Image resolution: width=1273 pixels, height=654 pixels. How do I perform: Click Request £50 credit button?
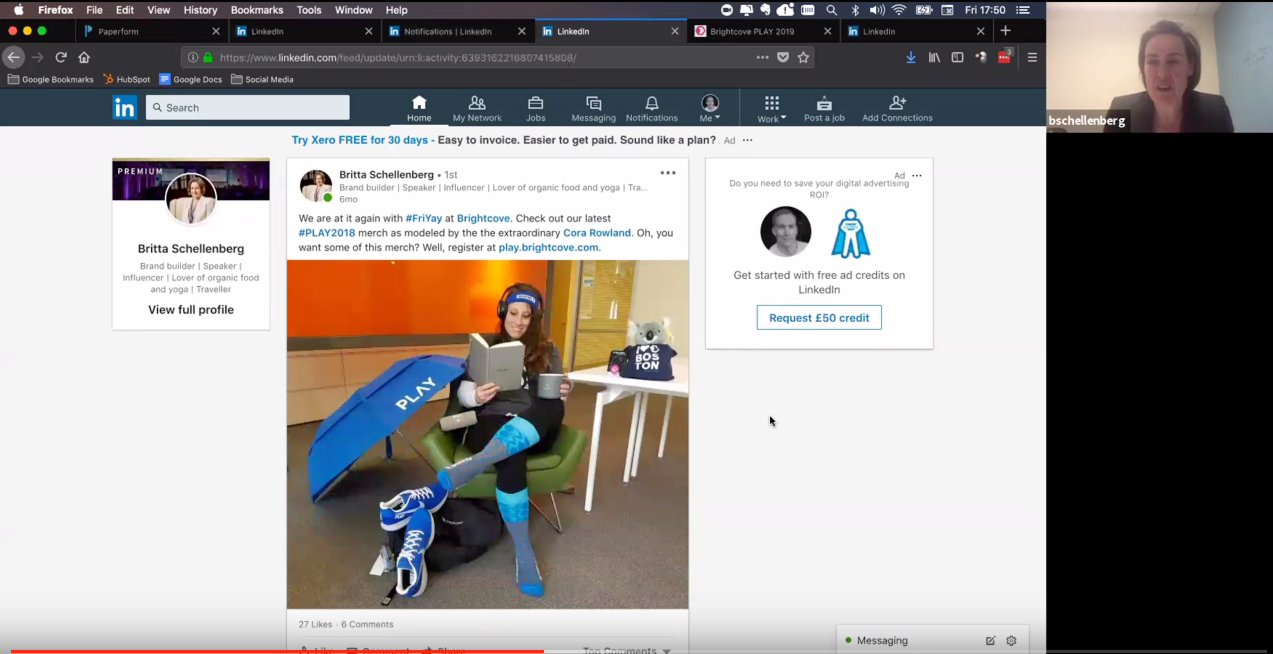coord(819,318)
